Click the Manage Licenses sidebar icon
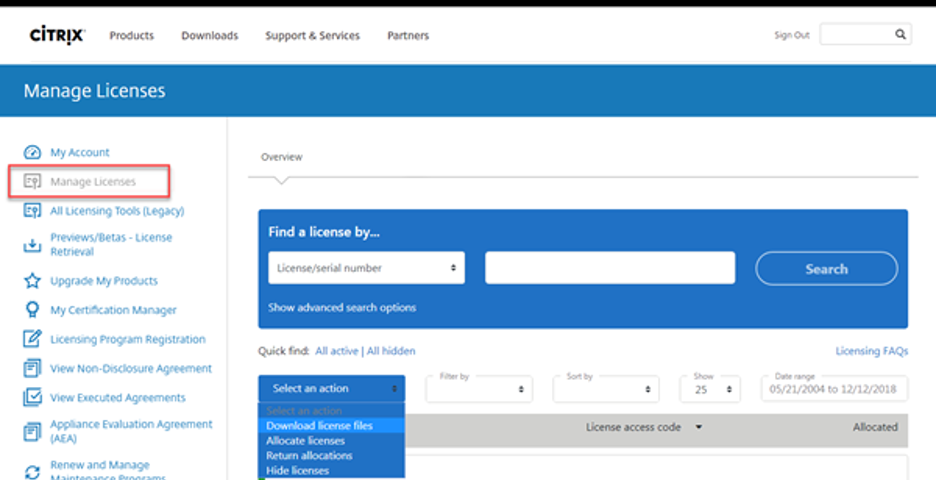936x480 pixels. point(32,181)
